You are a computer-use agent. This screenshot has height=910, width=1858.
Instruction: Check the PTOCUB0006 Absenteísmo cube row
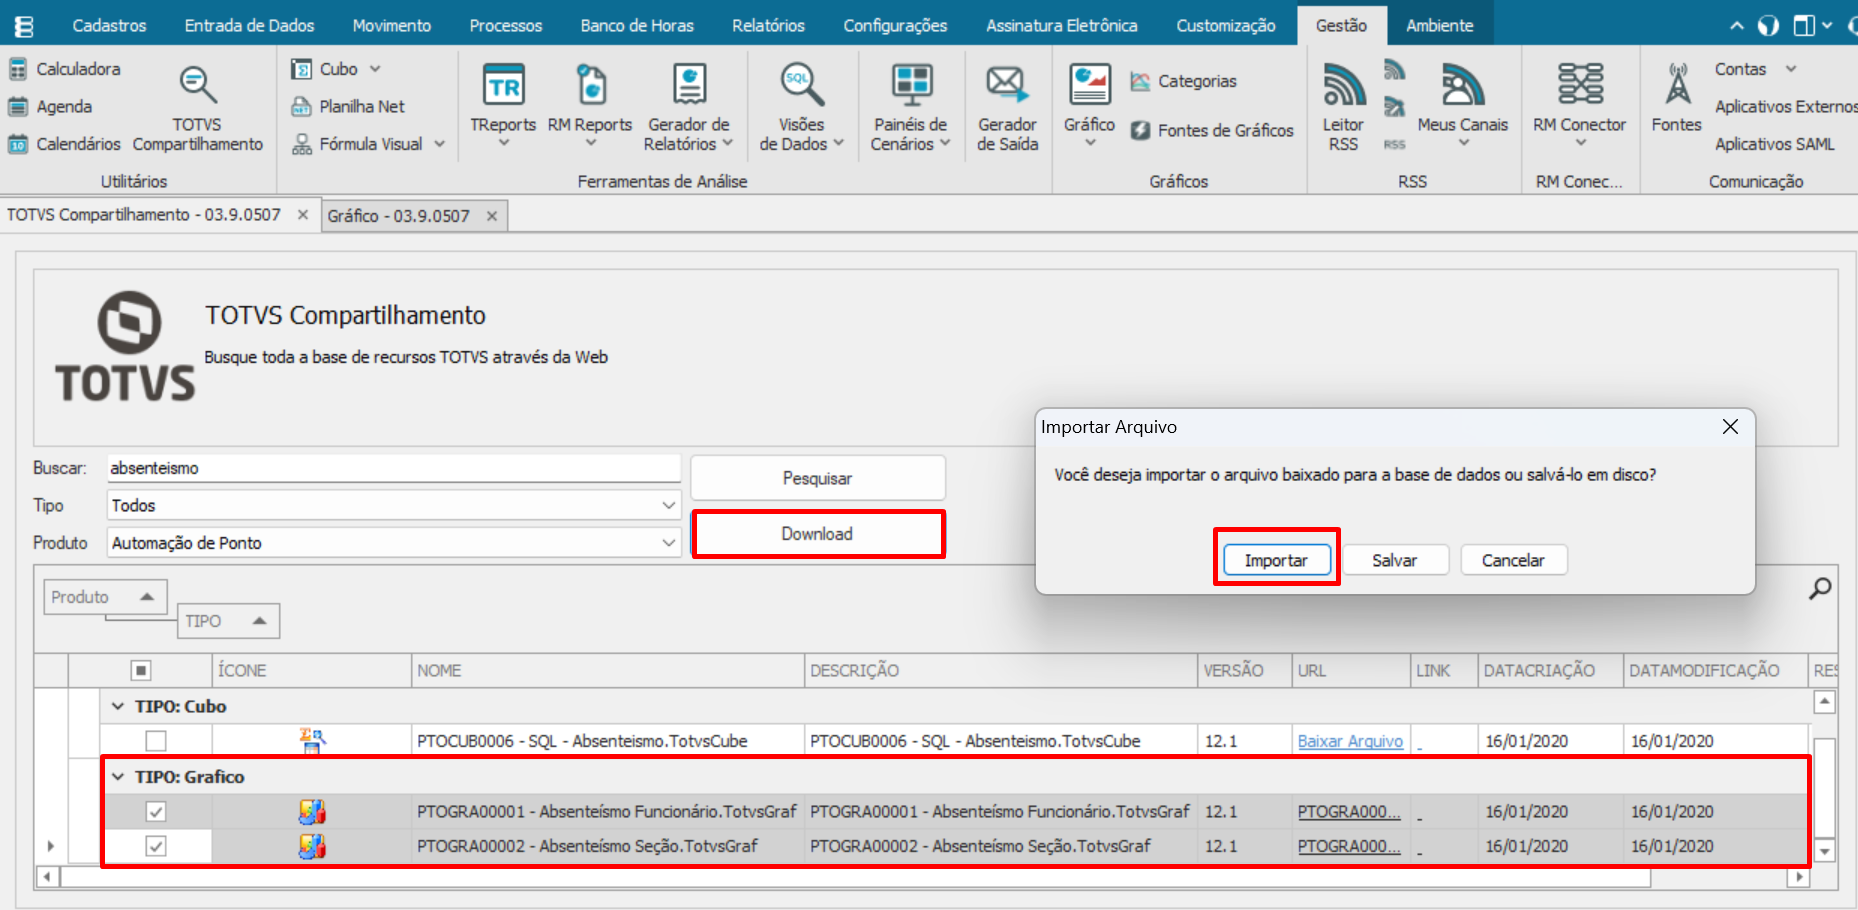(155, 741)
